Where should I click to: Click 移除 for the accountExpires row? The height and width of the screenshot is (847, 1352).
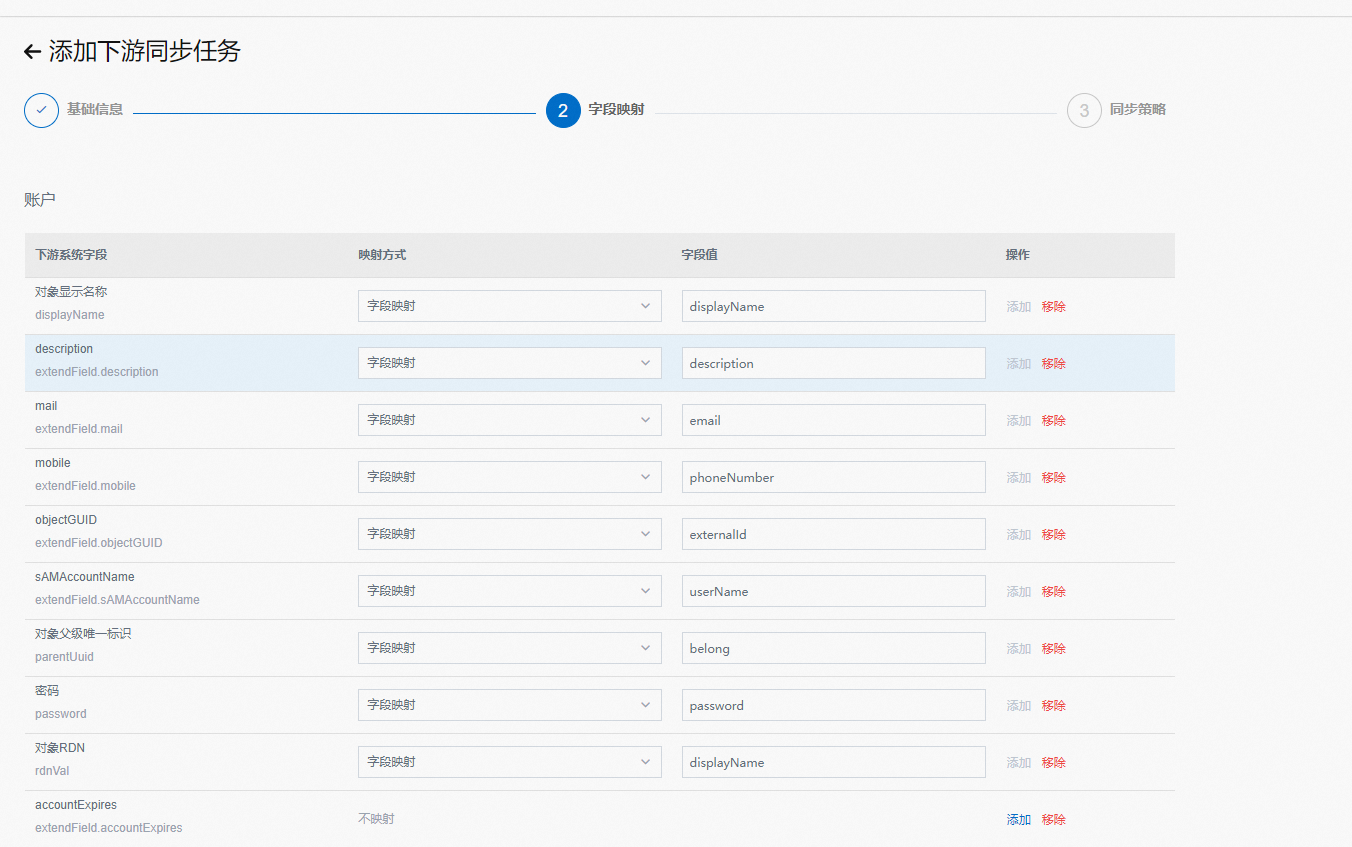[x=1053, y=820]
